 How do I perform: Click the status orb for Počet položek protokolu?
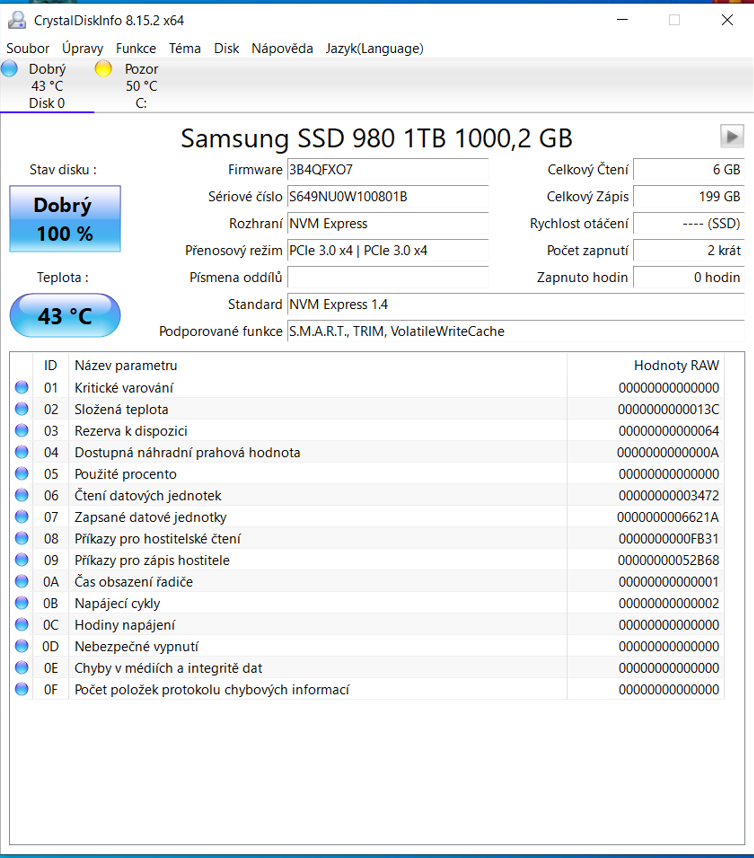pyautogui.click(x=22, y=689)
